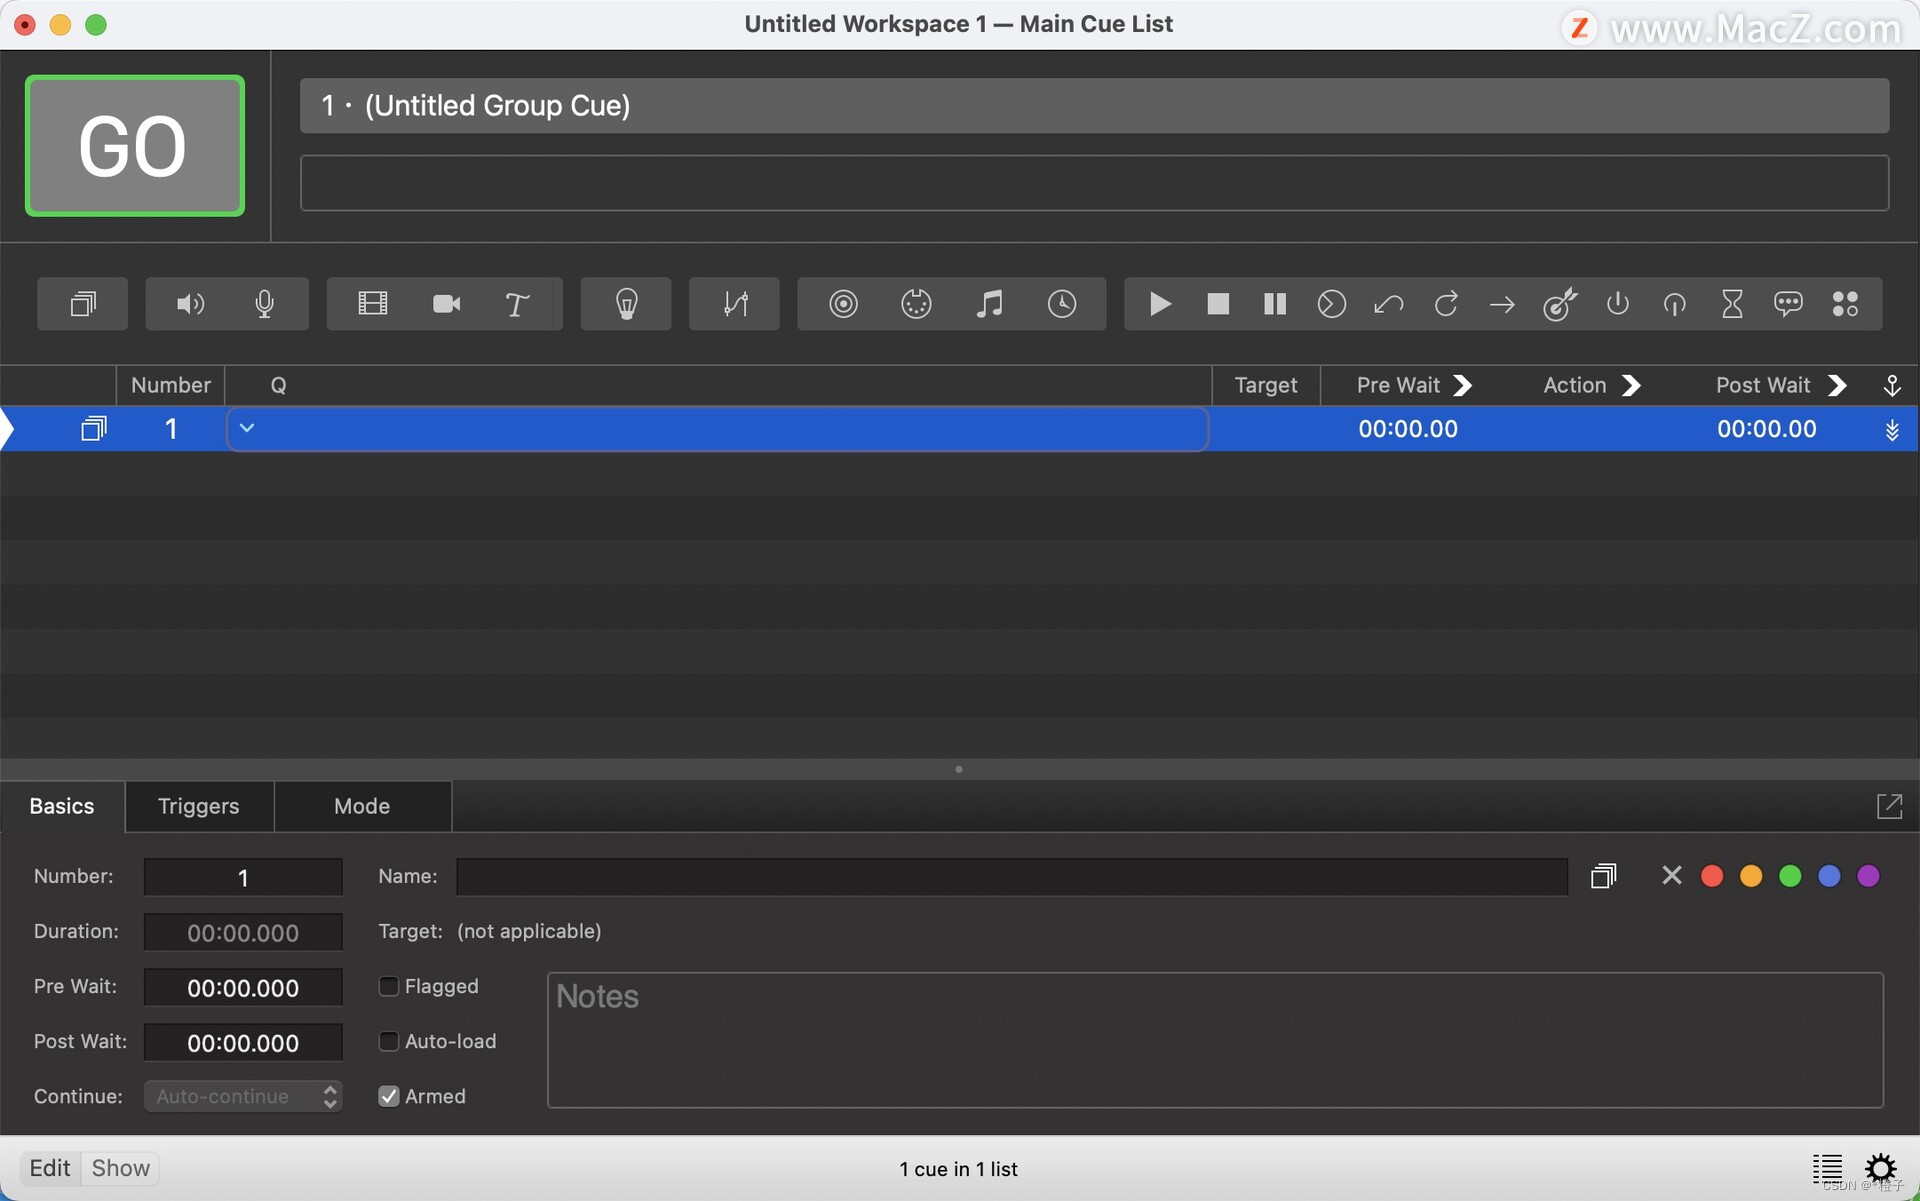Screen dimensions: 1920x1201
Task: Create a Wait cue using the clock icon
Action: 1062,304
